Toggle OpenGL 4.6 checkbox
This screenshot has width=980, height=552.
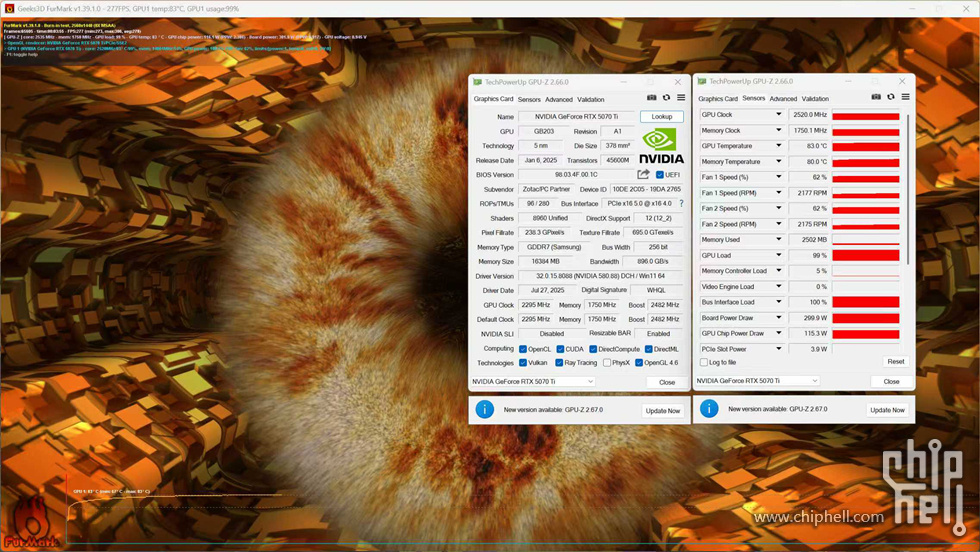click(639, 363)
